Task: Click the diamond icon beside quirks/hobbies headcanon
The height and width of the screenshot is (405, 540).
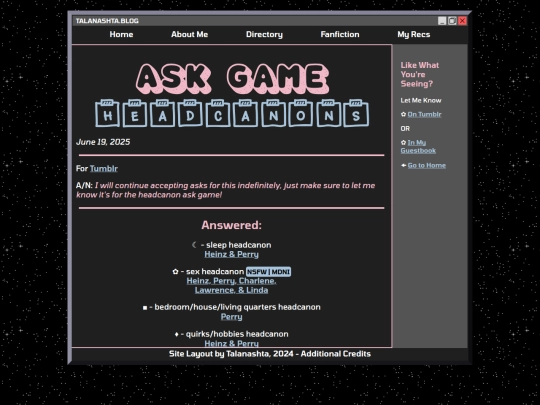Action: [177, 334]
